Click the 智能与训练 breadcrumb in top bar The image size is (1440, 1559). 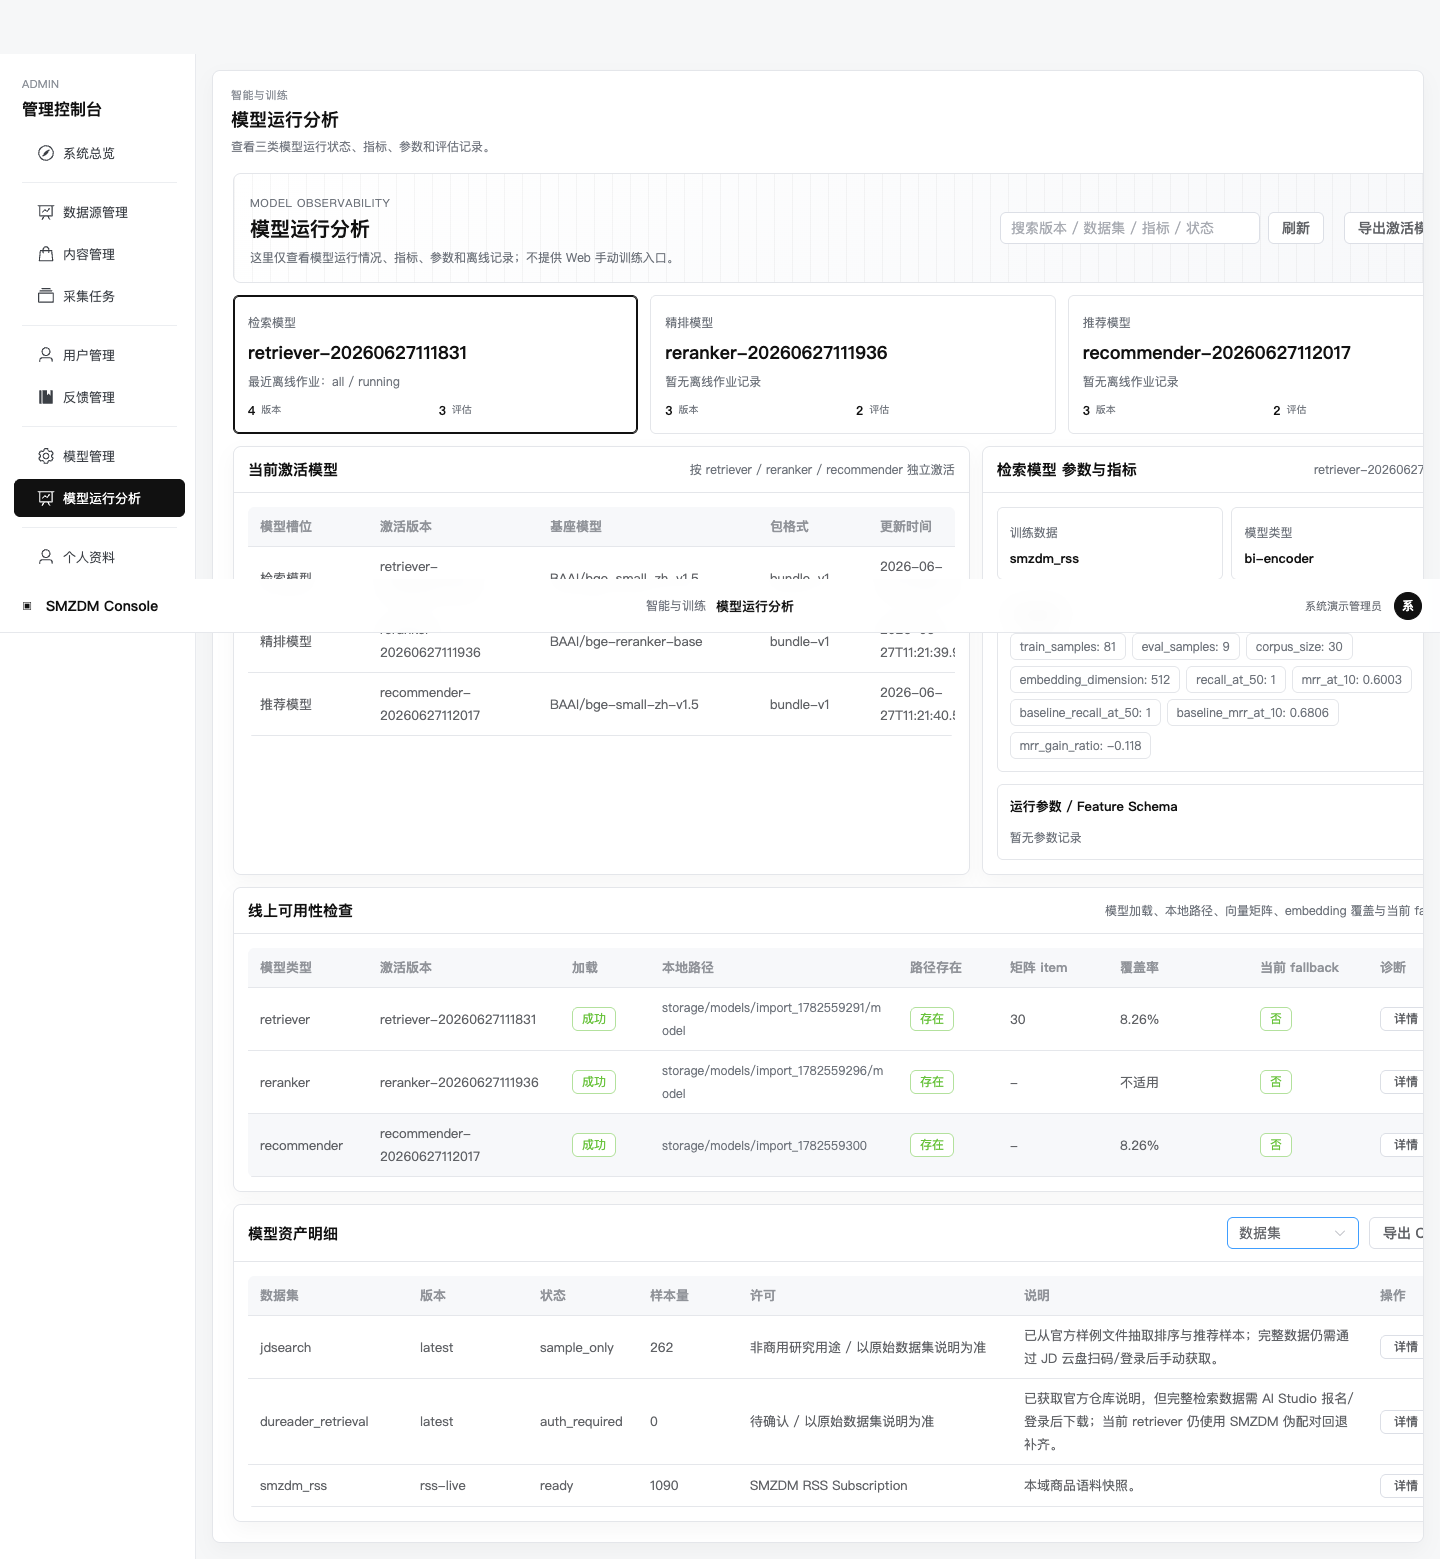click(x=676, y=606)
